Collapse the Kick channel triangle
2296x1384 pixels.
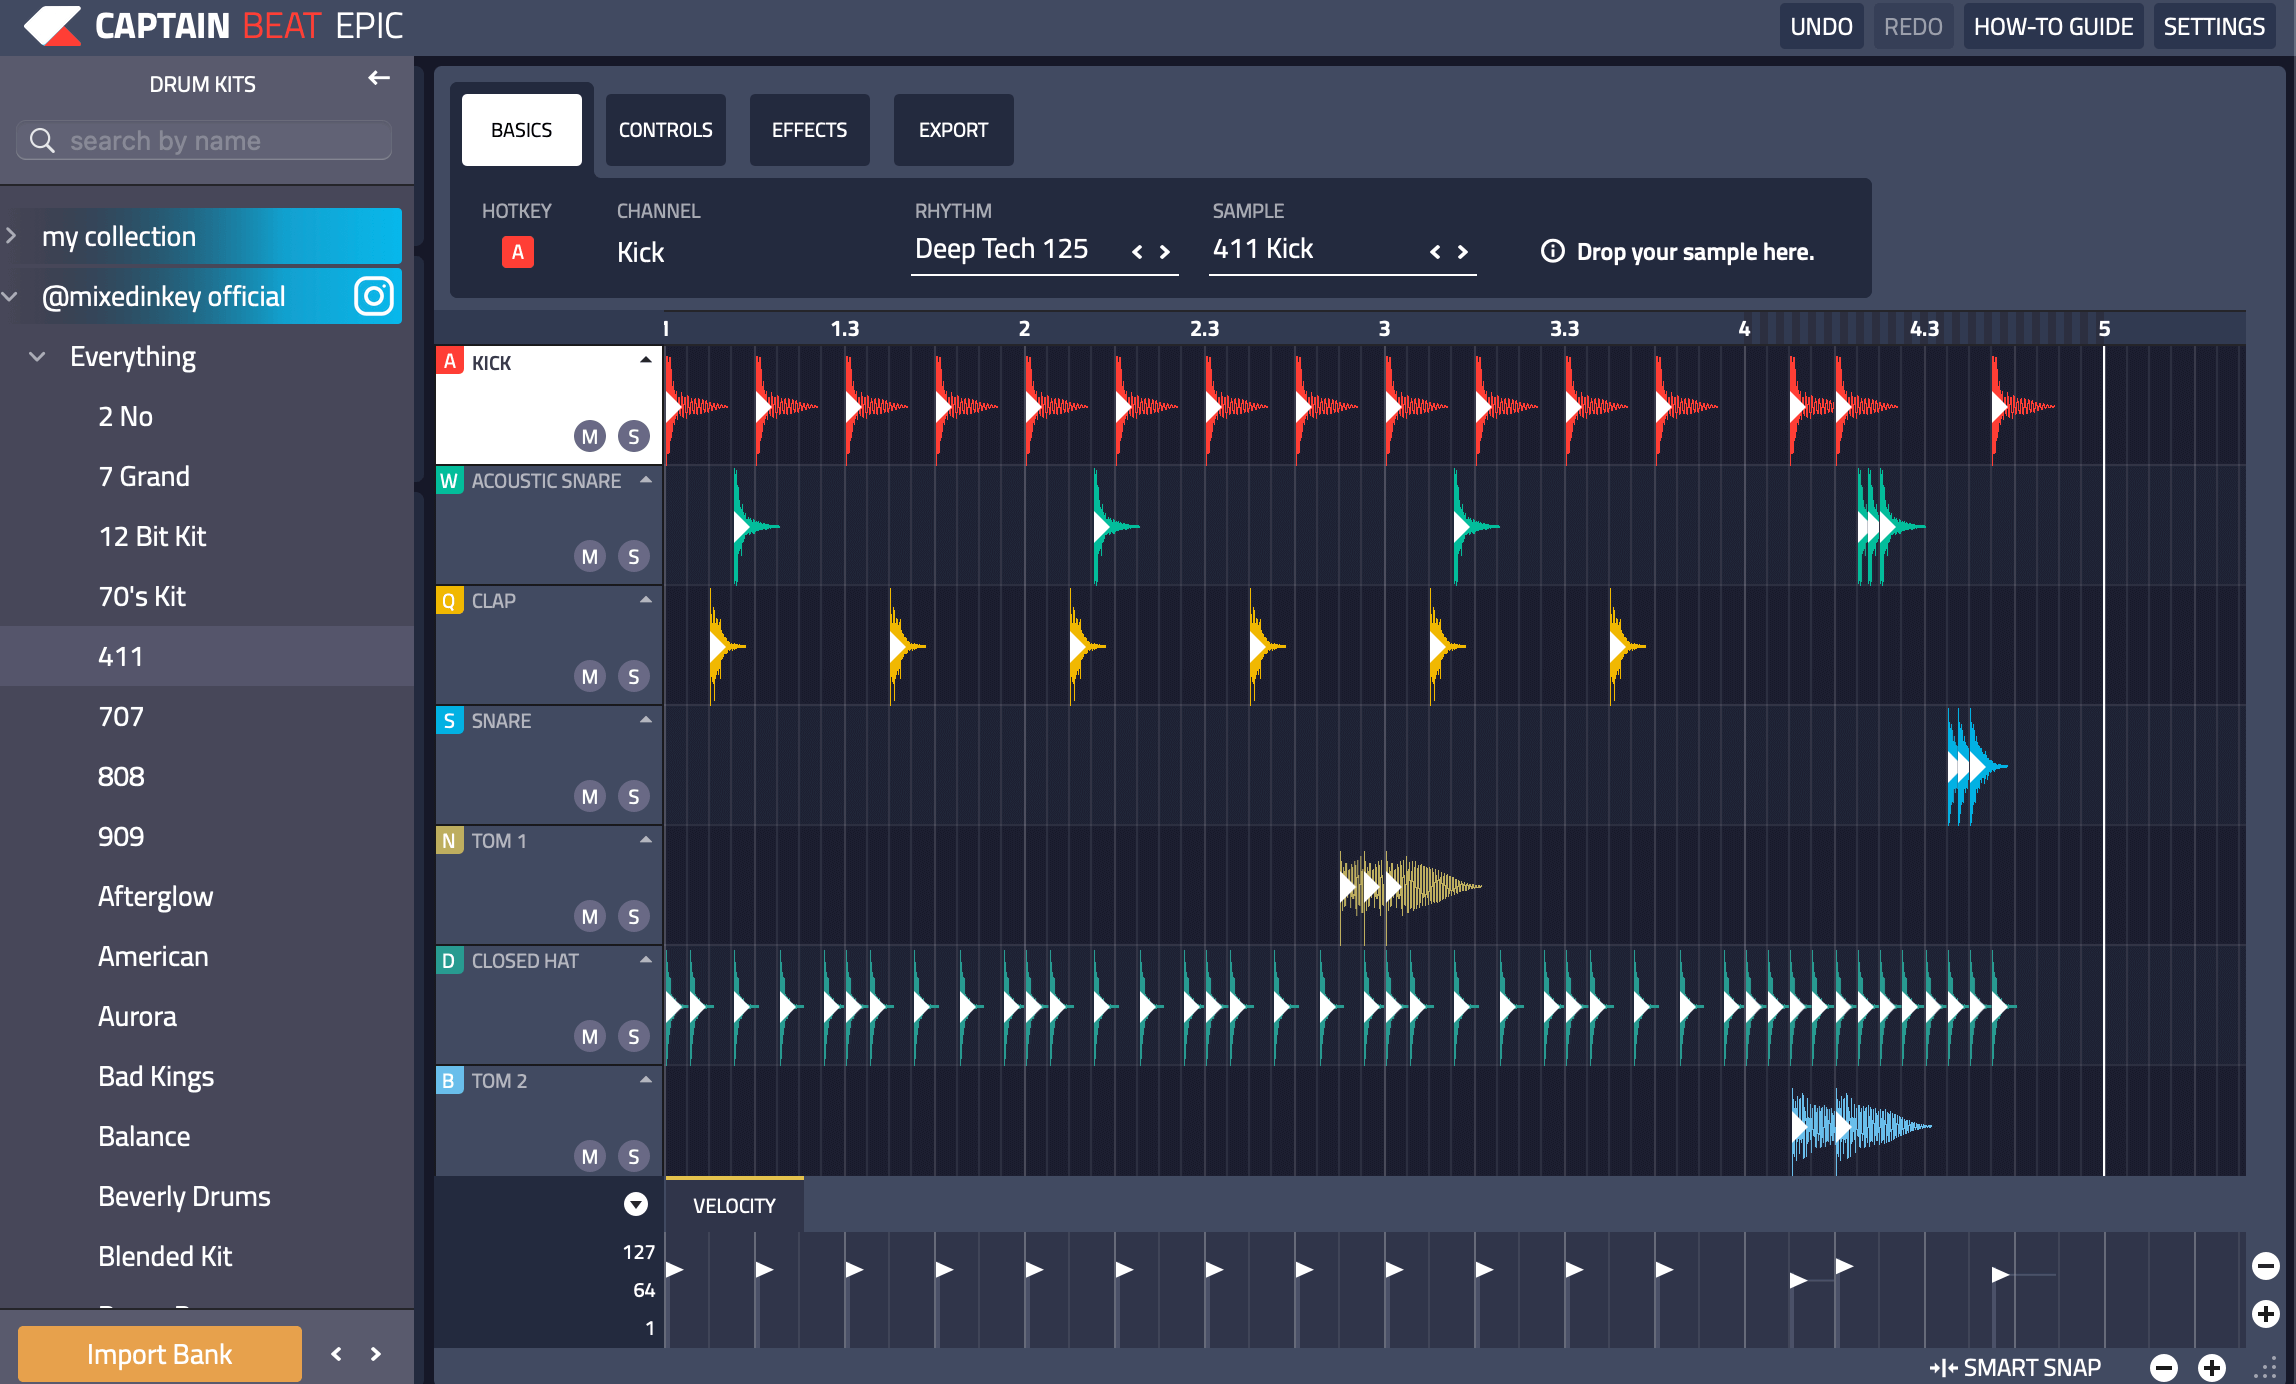click(x=646, y=359)
